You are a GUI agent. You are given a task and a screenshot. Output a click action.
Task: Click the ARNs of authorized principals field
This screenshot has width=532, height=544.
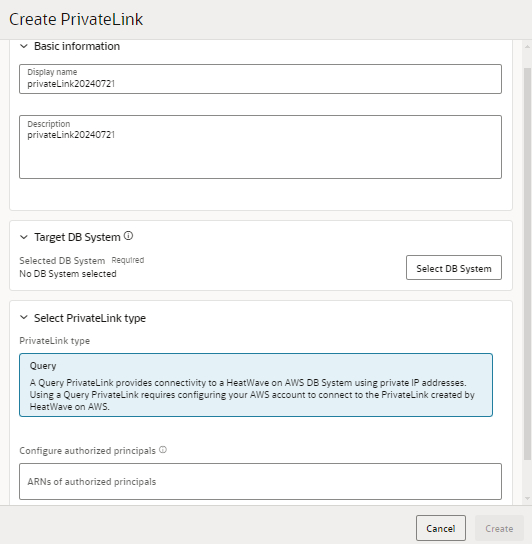point(260,482)
